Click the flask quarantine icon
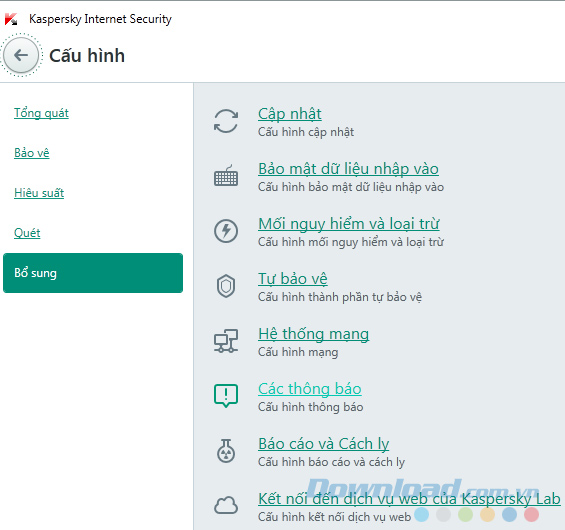This screenshot has width=565, height=530. (x=226, y=450)
